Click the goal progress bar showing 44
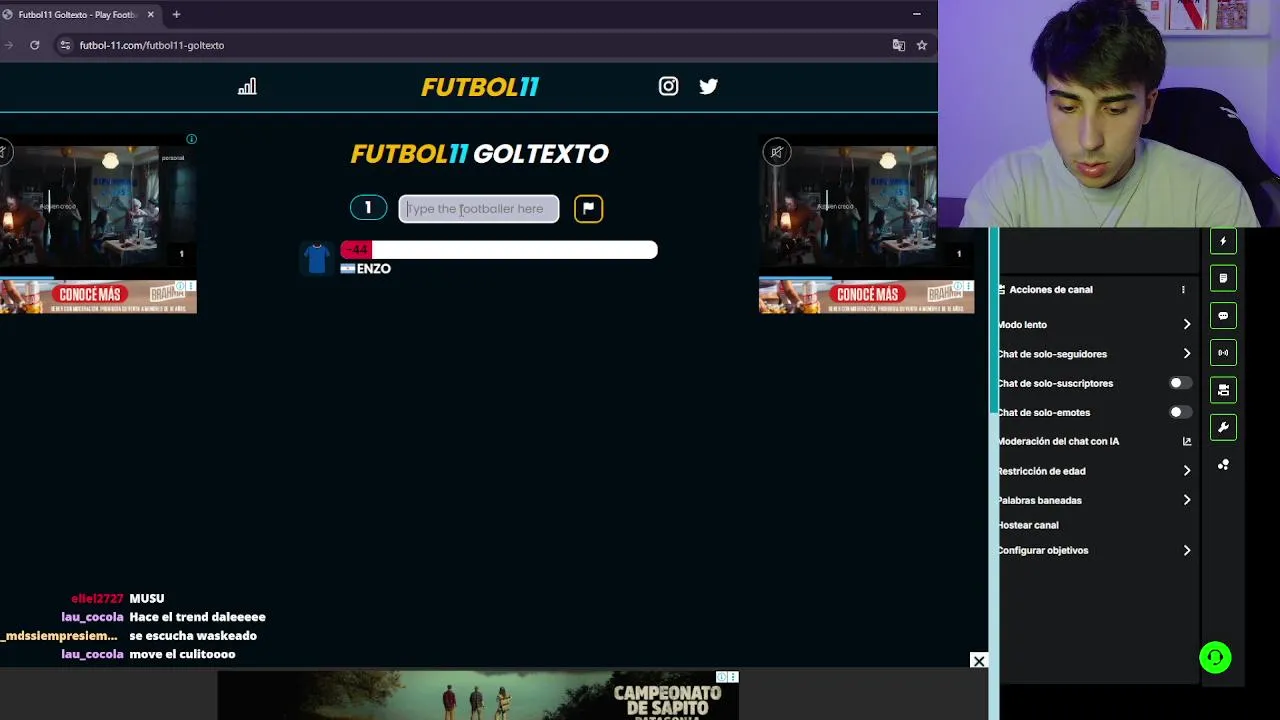1280x720 pixels. coord(499,250)
